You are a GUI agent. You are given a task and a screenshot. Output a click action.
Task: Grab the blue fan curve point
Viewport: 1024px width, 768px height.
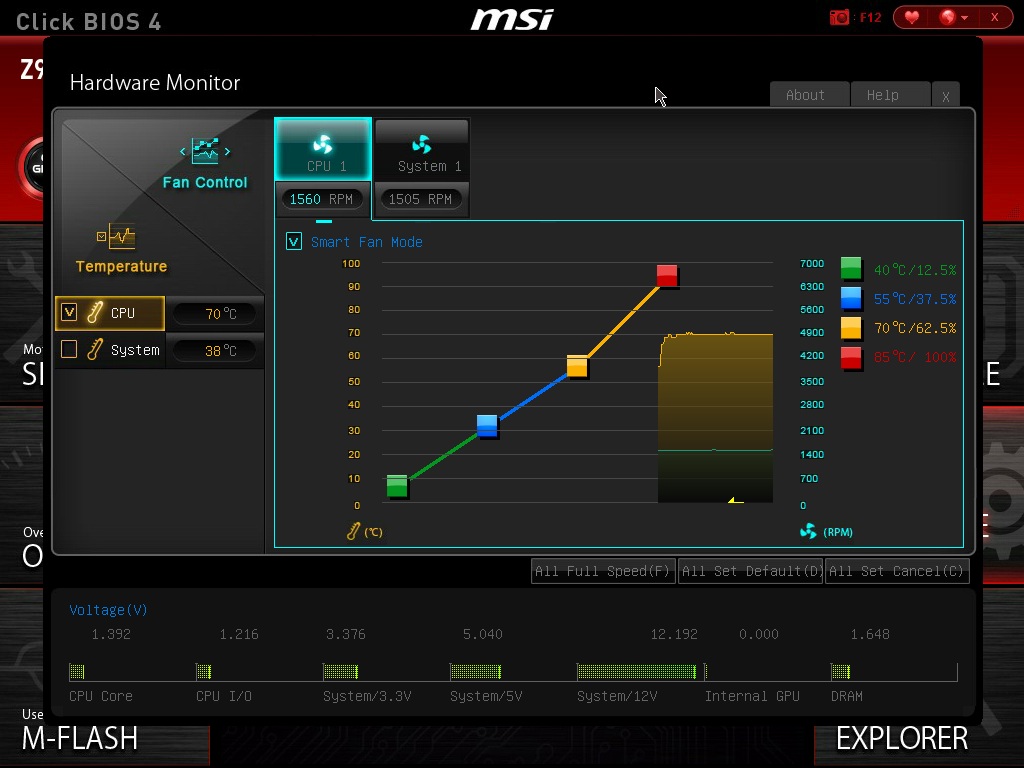click(487, 426)
